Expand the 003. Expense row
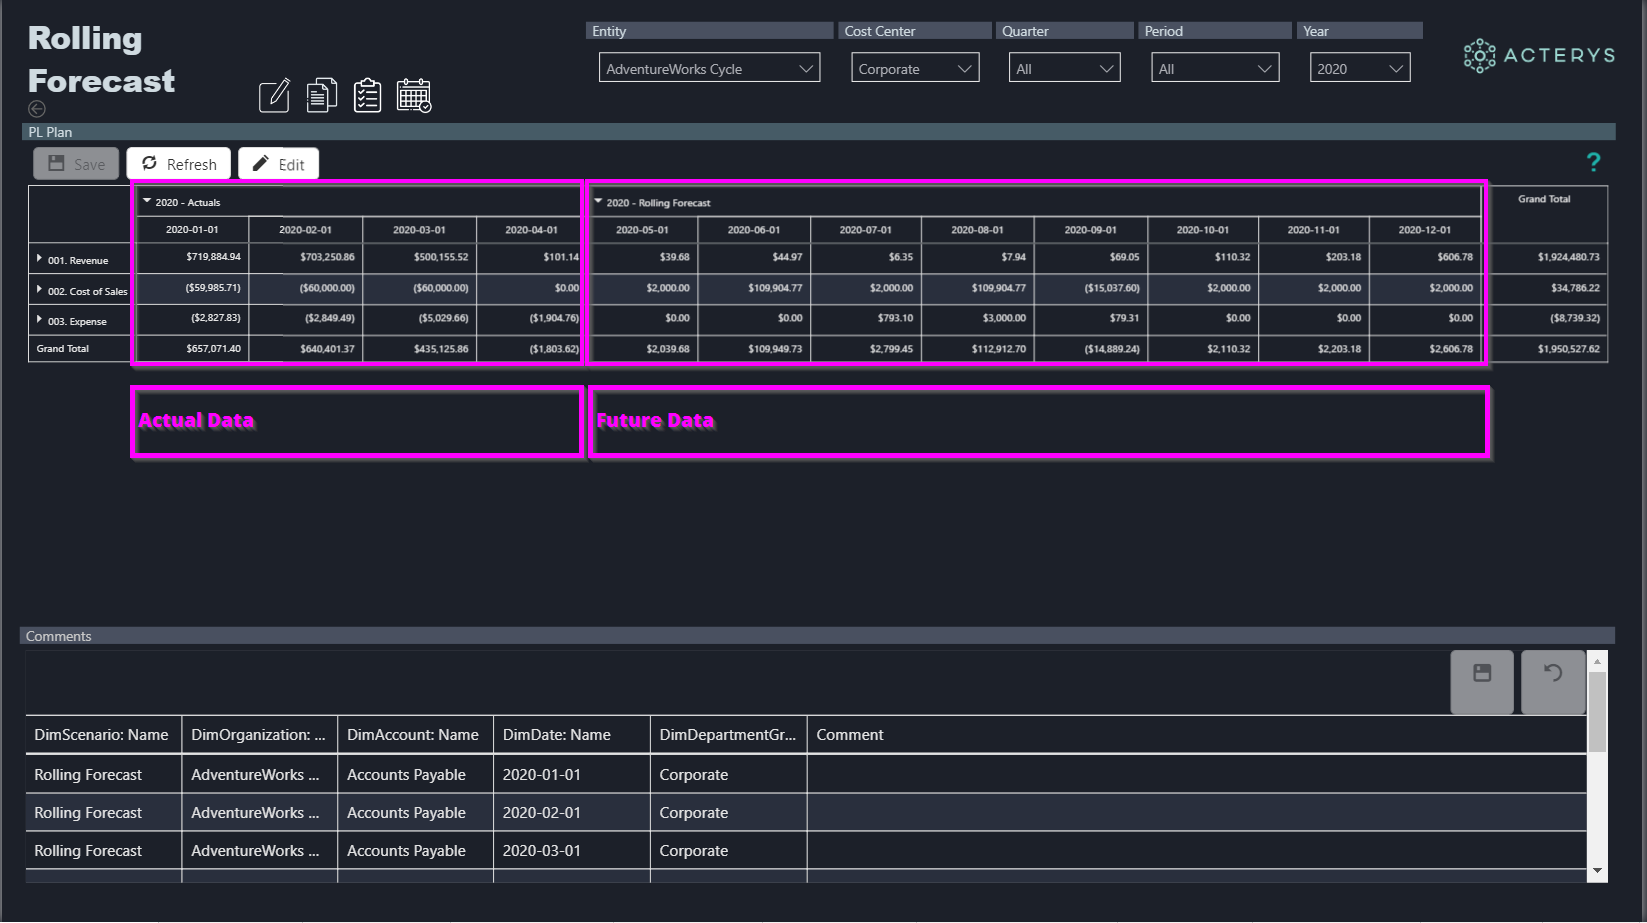 [x=39, y=319]
